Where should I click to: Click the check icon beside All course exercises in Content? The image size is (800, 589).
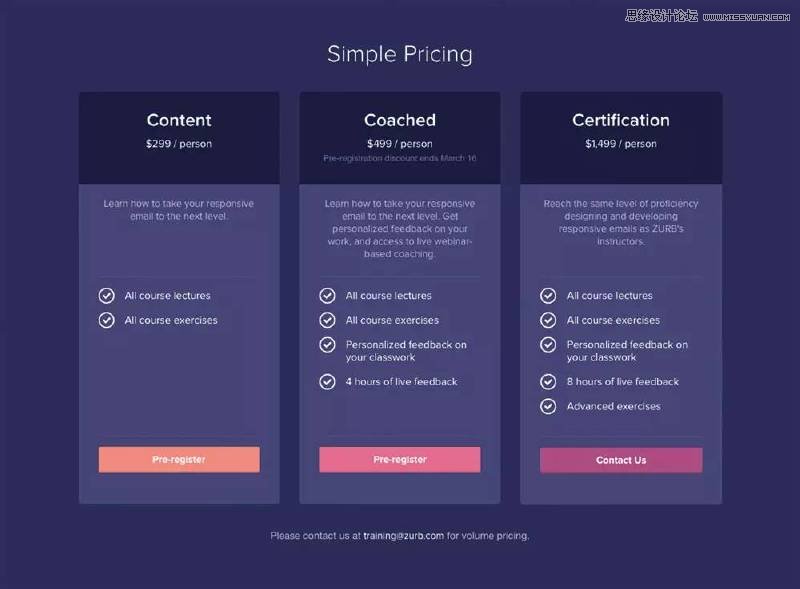click(107, 320)
